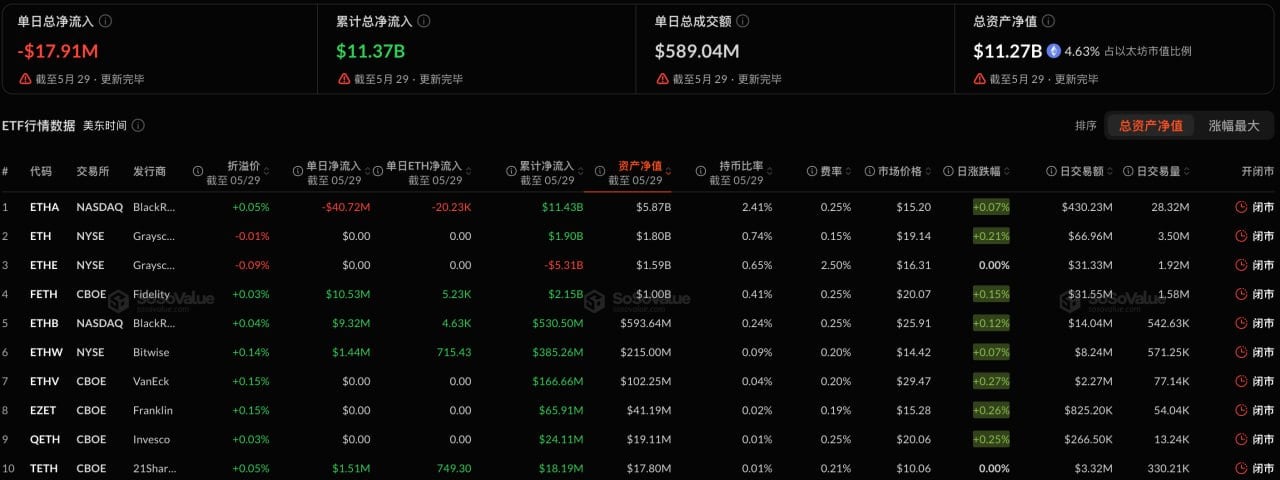
Task: Open info icon beside 总资产净值 card title
Action: pyautogui.click(x=1048, y=20)
